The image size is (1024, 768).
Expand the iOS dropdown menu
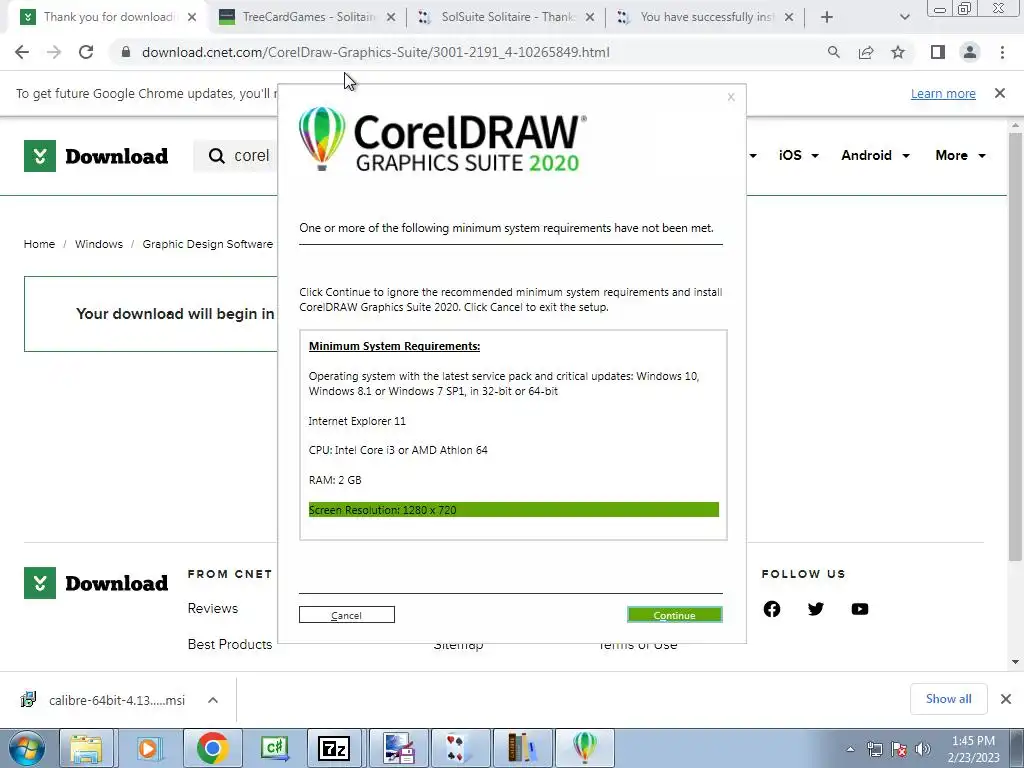799,155
